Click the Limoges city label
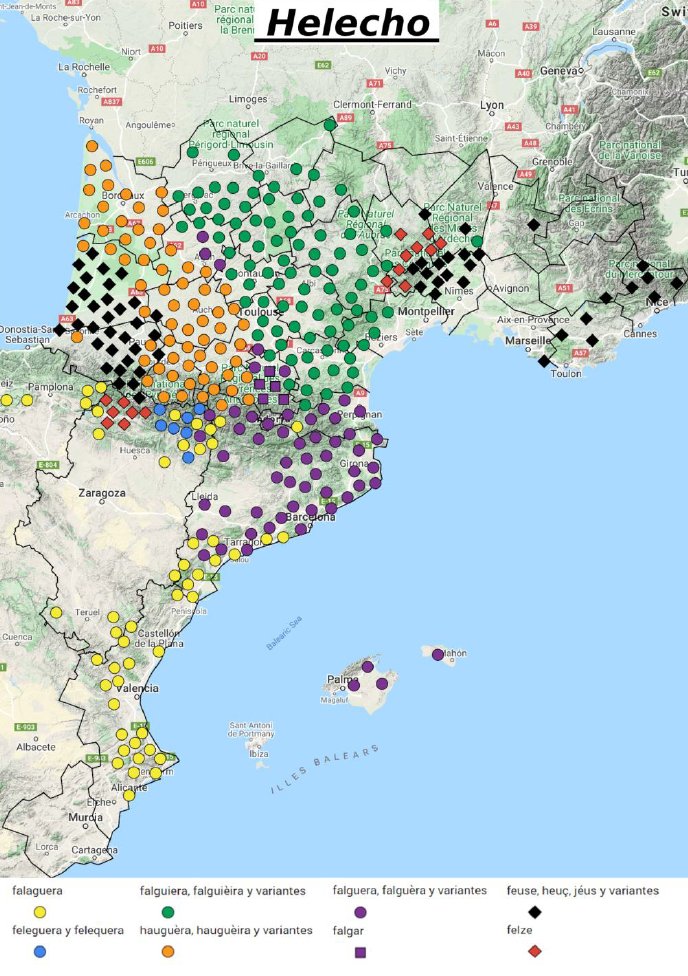The height and width of the screenshot is (976, 688). (x=248, y=99)
